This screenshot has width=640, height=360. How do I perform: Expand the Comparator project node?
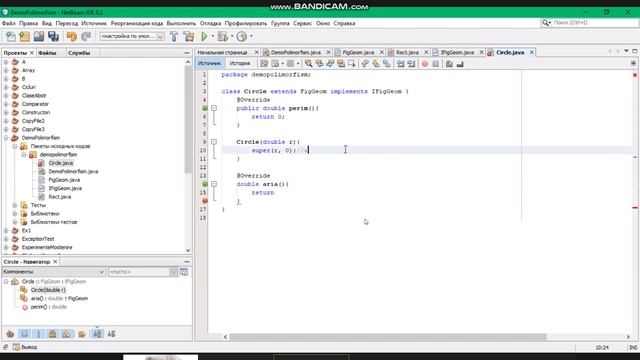tap(6, 104)
